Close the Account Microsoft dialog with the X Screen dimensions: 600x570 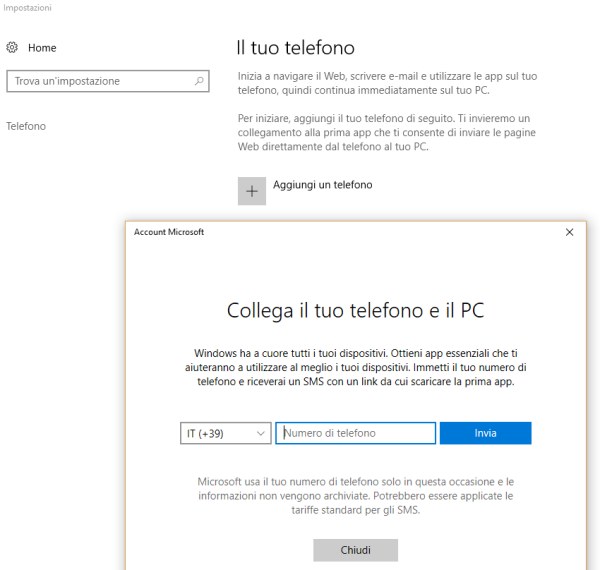pyautogui.click(x=569, y=232)
